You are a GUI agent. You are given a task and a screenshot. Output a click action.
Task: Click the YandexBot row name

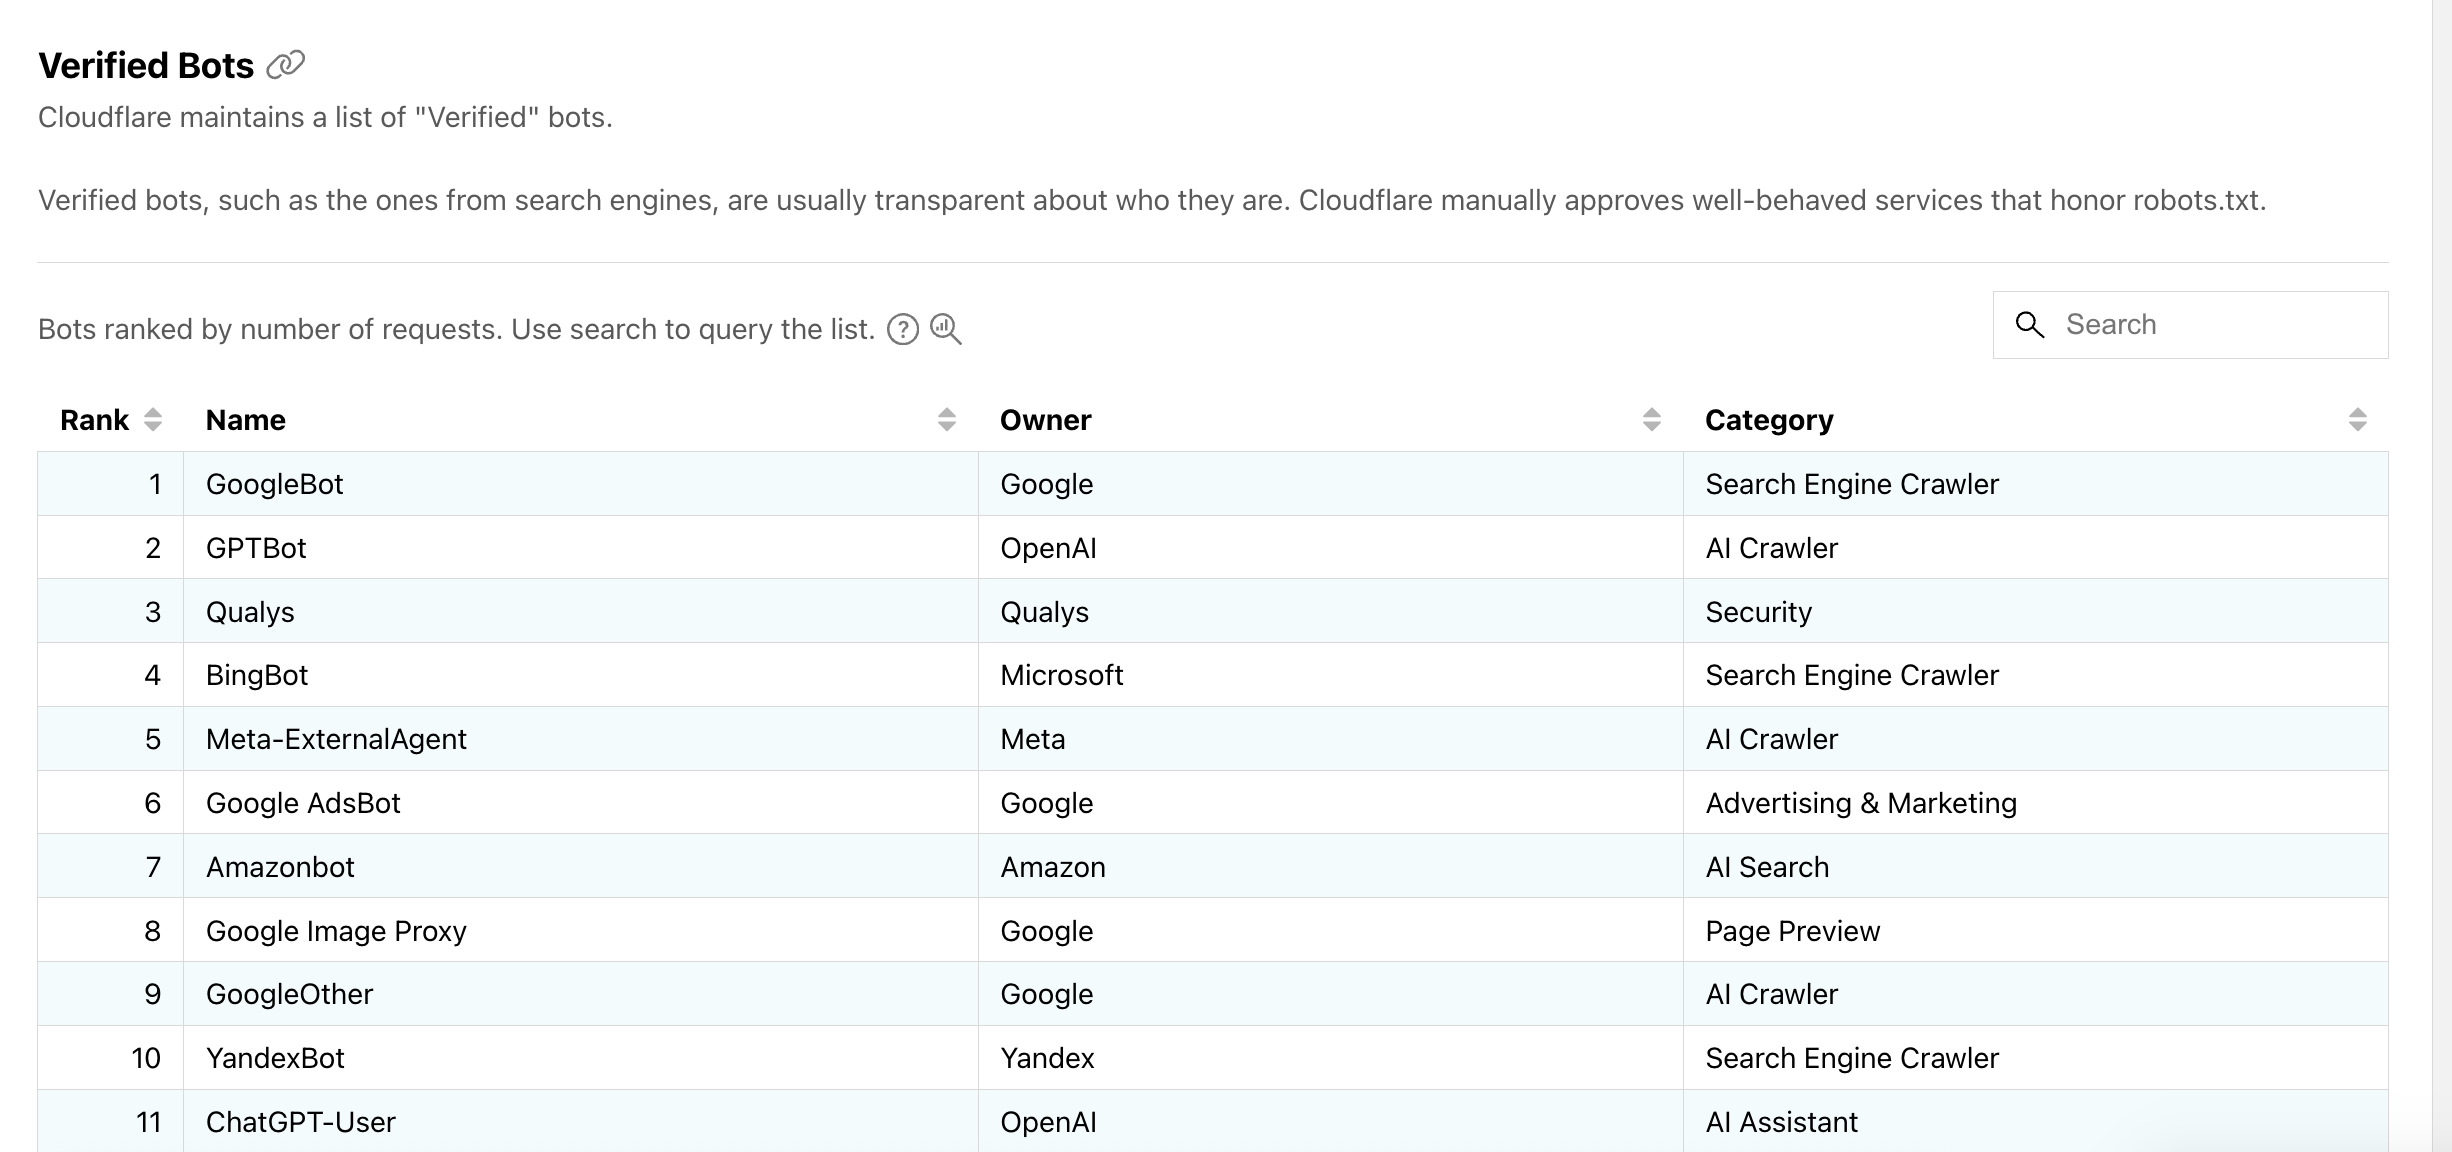[x=275, y=1058]
